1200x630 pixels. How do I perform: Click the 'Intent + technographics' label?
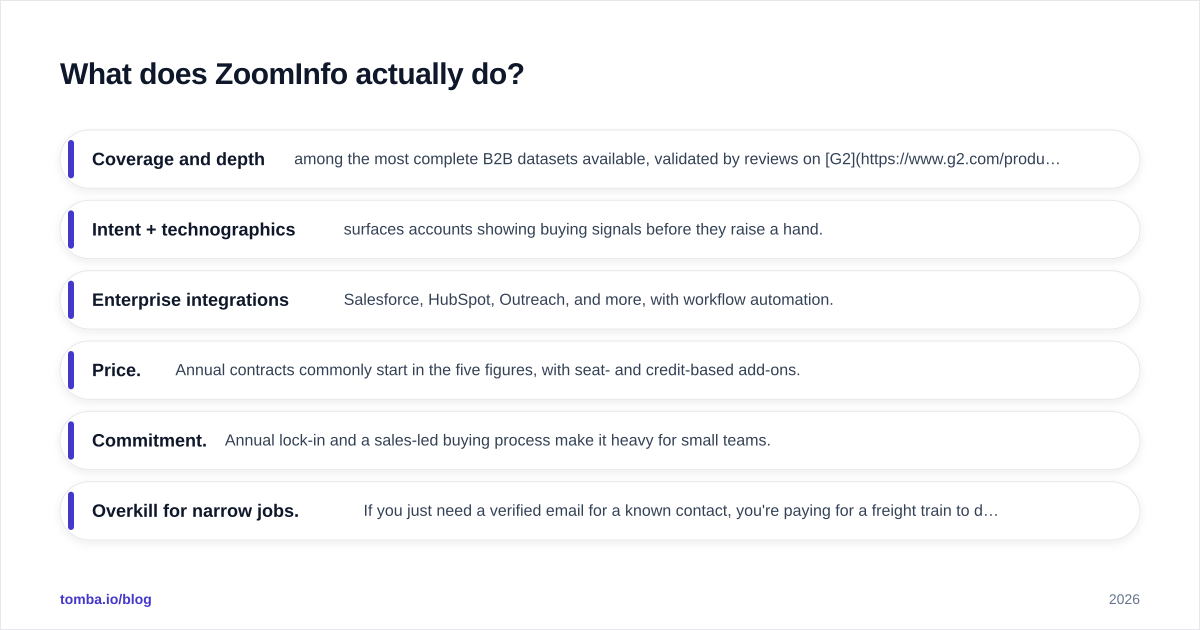(x=194, y=229)
